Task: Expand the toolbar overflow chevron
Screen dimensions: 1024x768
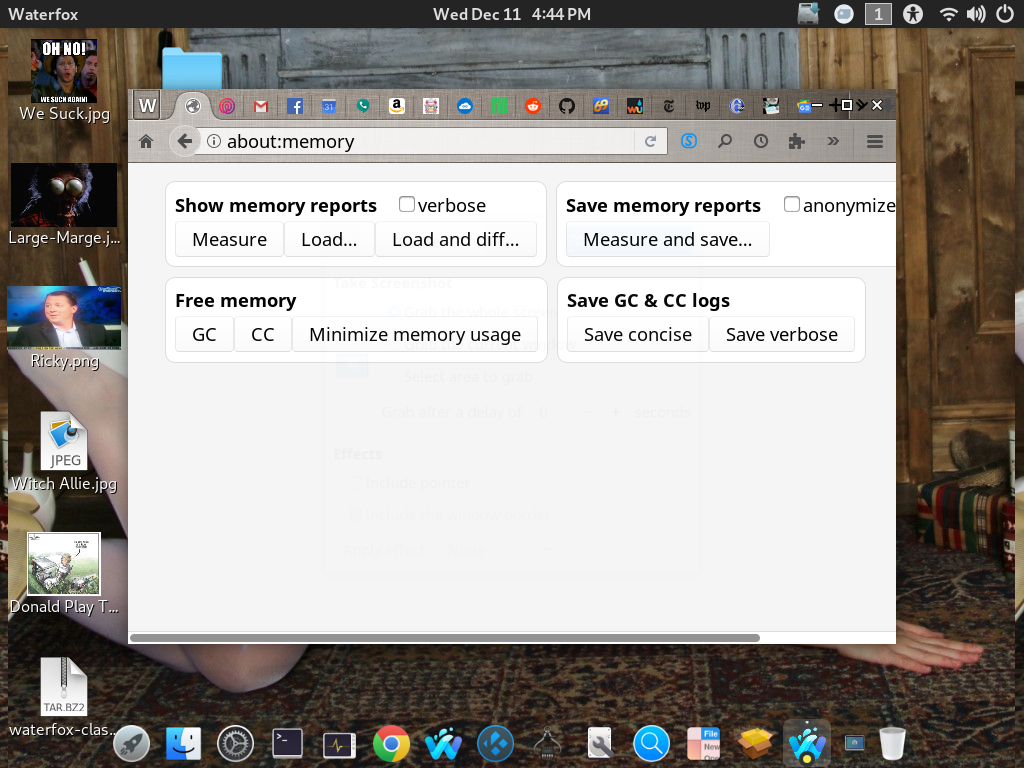Action: point(833,141)
